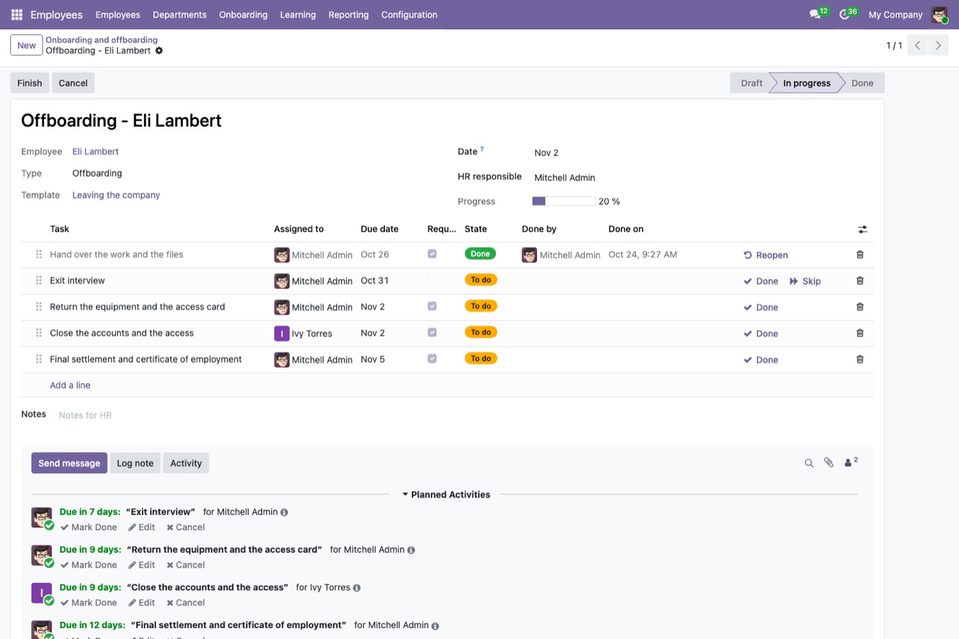Image resolution: width=959 pixels, height=639 pixels.
Task: Open the My Company switcher
Action: 895,15
